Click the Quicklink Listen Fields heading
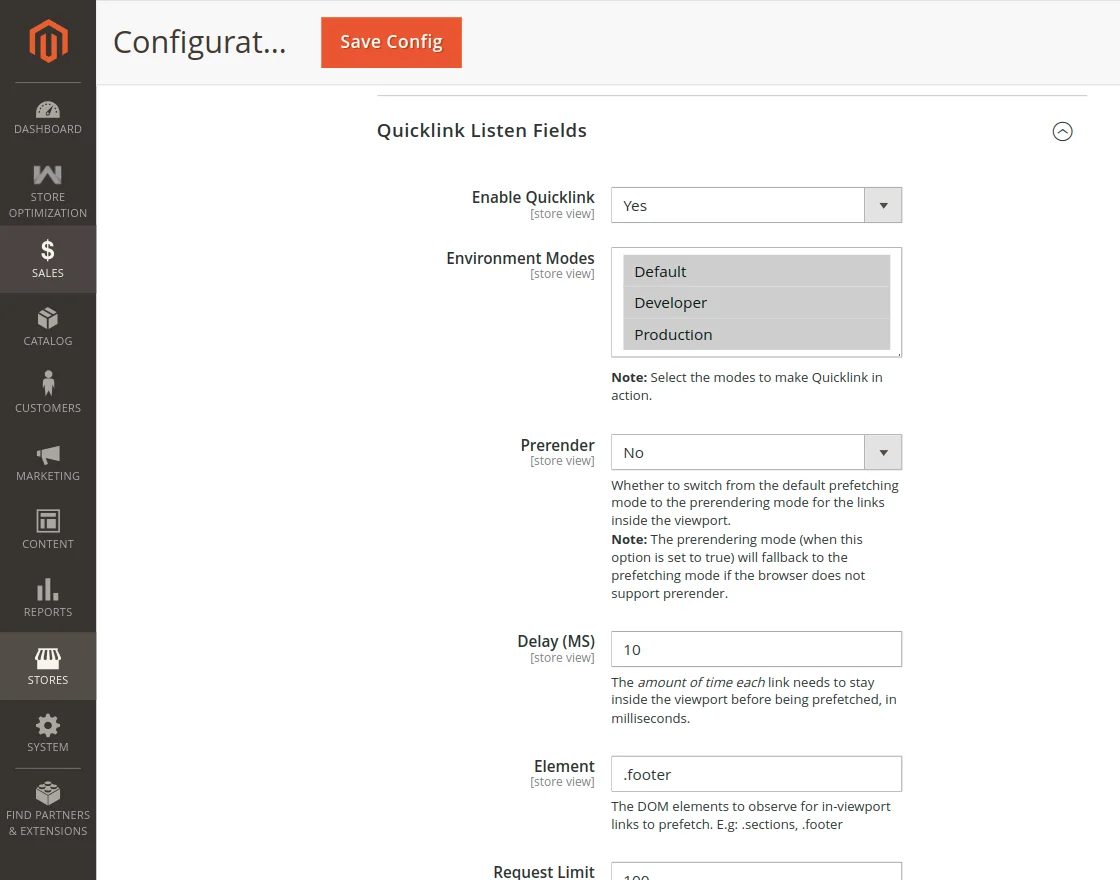This screenshot has height=880, width=1120. (x=482, y=131)
